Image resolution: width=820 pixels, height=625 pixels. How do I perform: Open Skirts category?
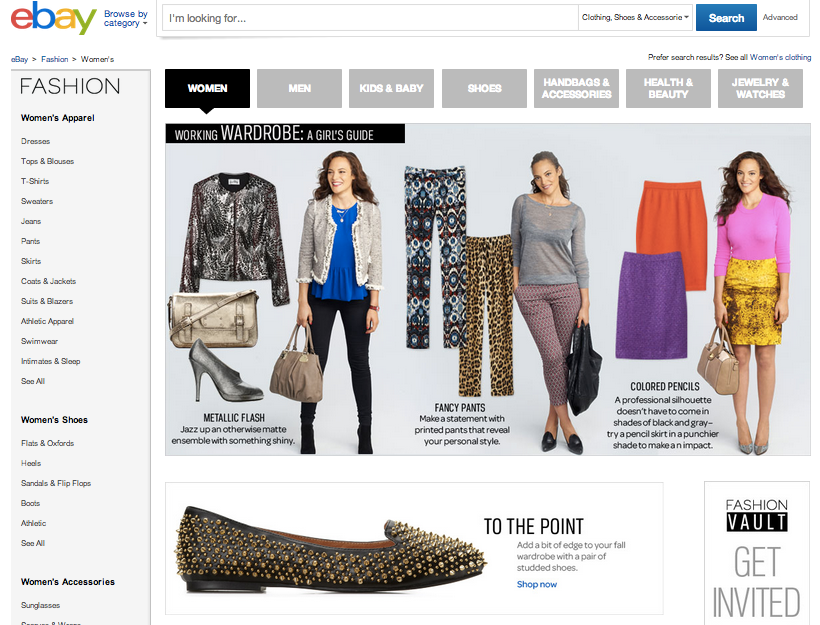click(x=31, y=261)
